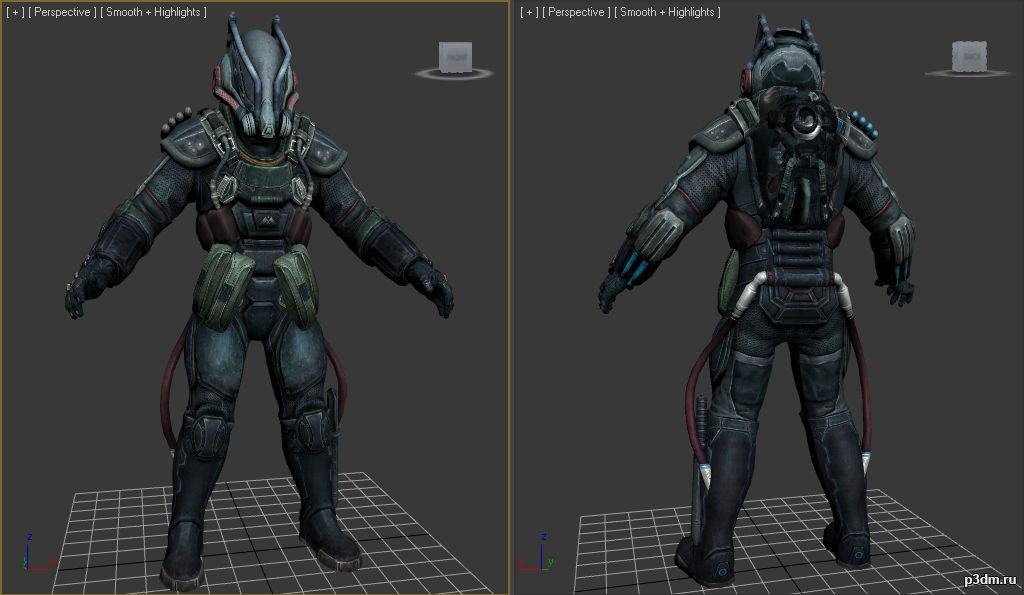
Task: Open the Perspective view menu in left viewport
Action: pyautogui.click(x=62, y=12)
